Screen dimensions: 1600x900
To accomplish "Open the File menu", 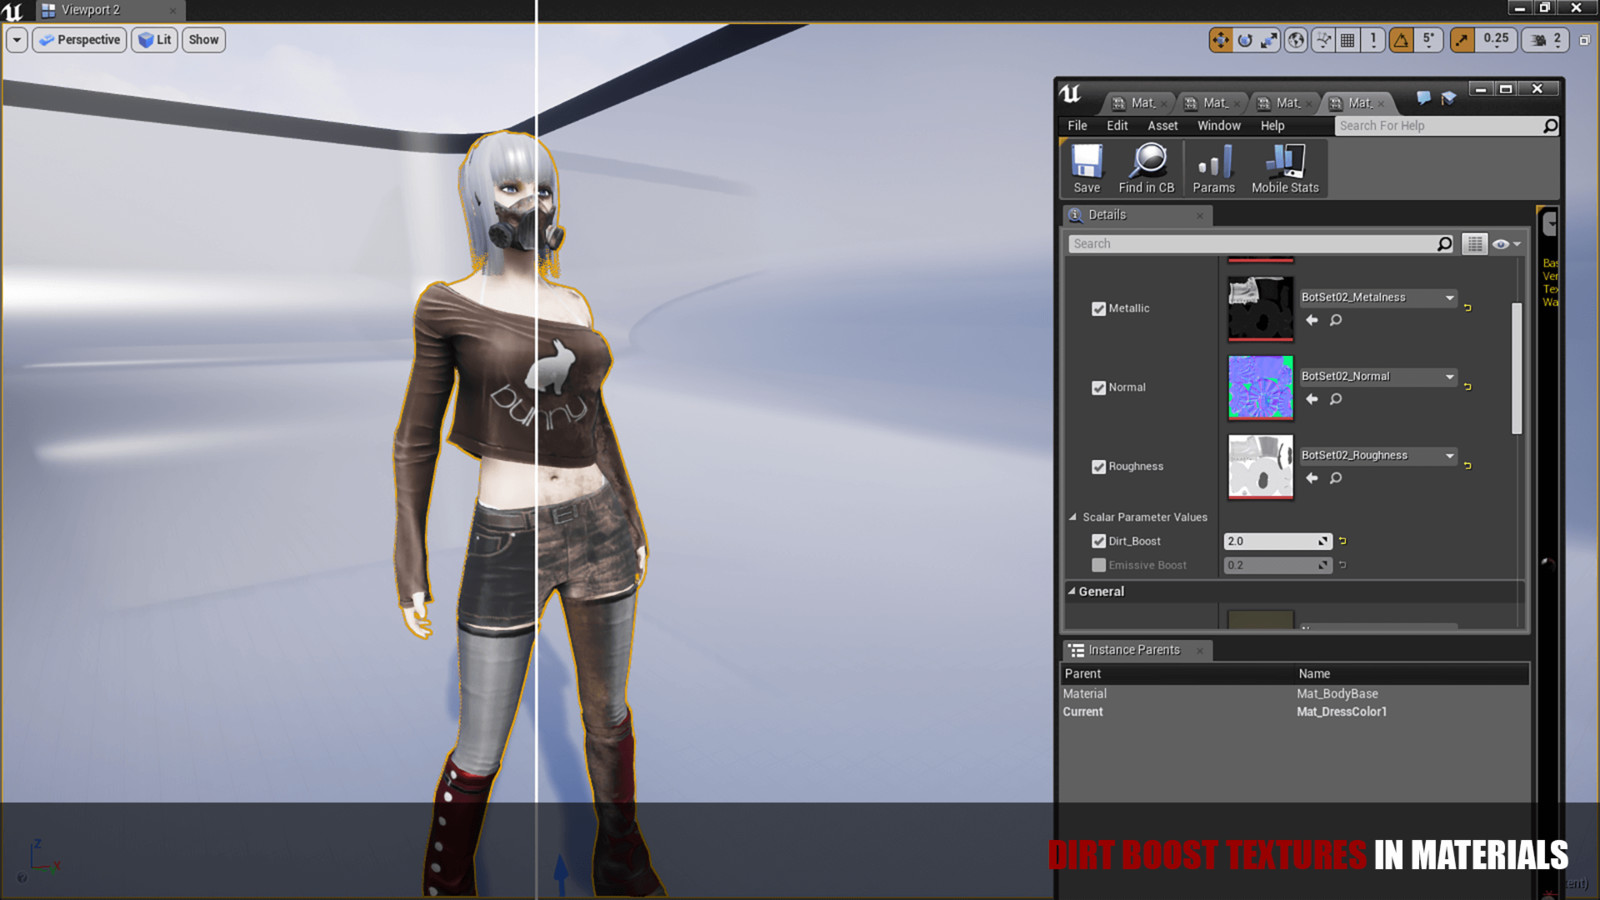I will (x=1077, y=126).
